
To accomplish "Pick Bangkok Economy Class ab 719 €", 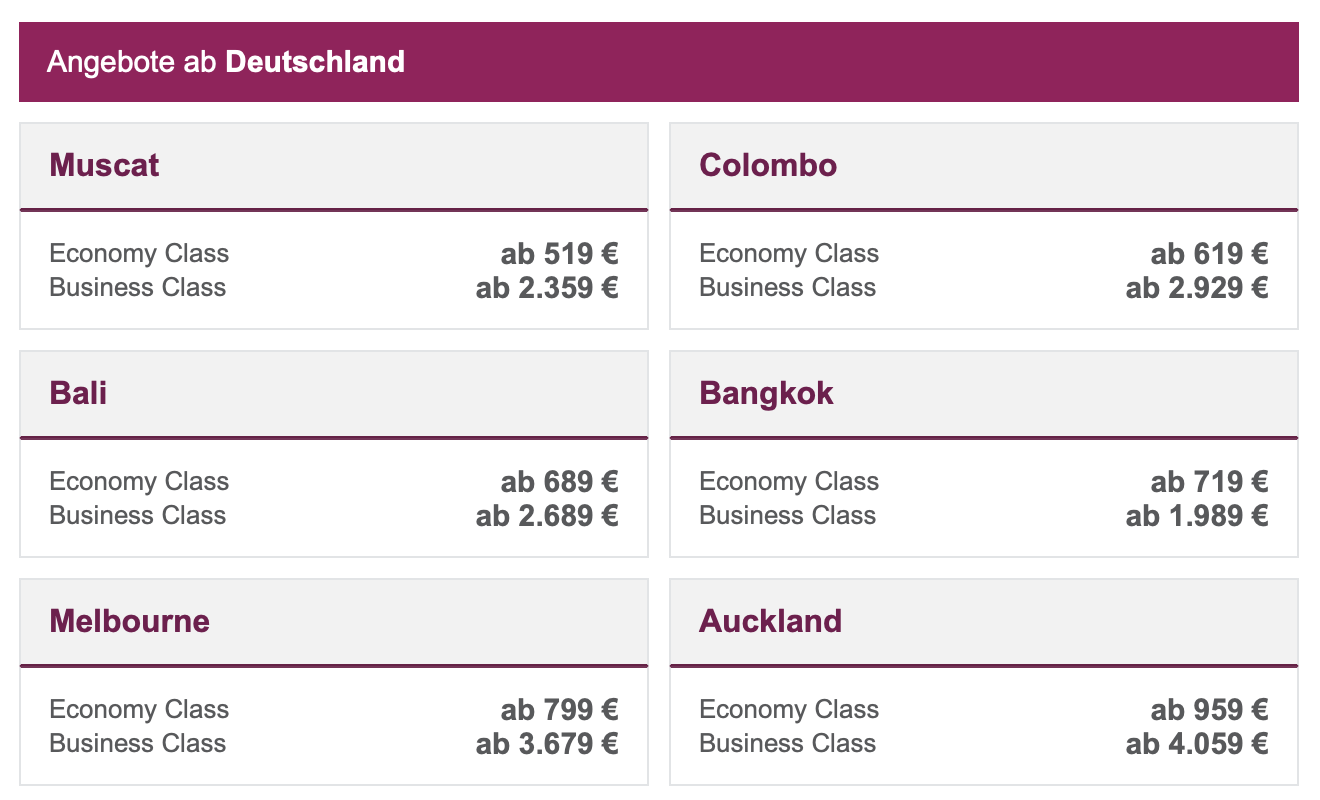I will [x=1209, y=482].
